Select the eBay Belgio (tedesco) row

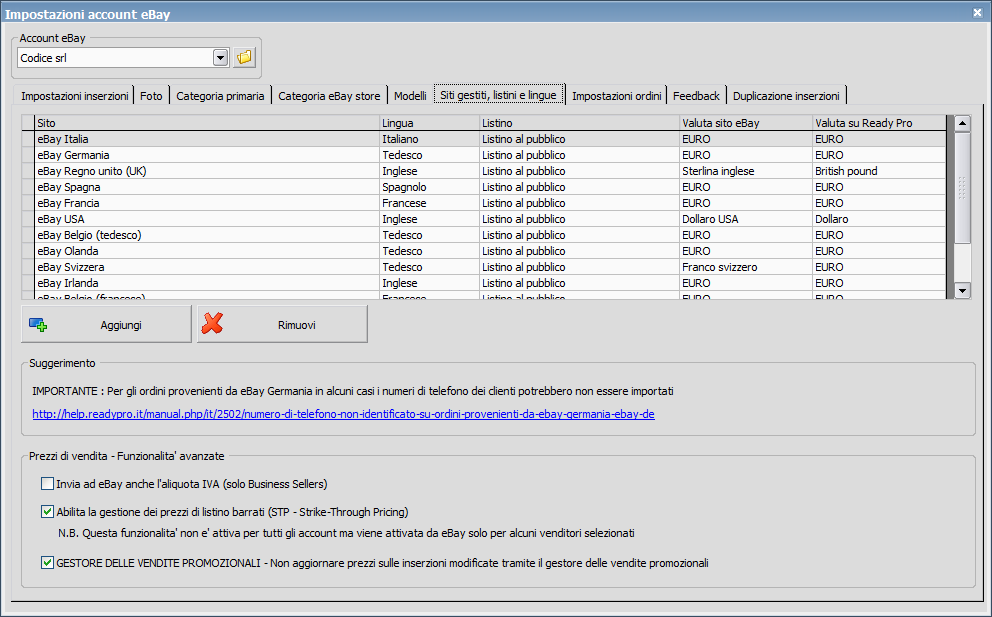[x=484, y=235]
